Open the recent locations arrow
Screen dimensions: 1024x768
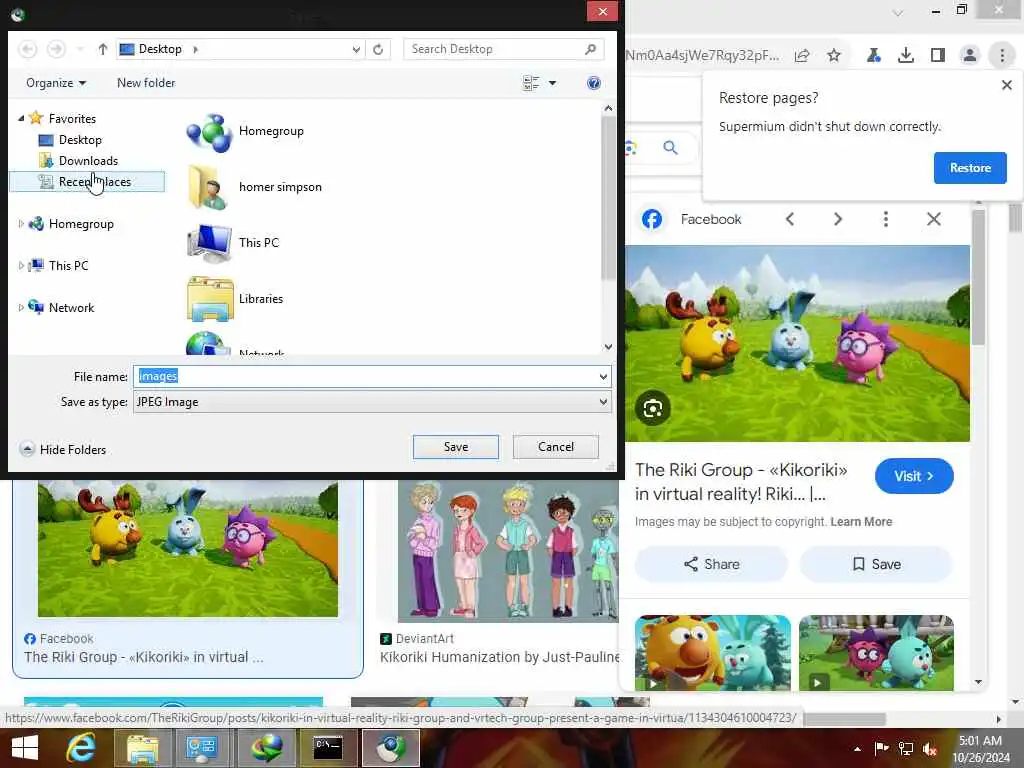[80, 49]
